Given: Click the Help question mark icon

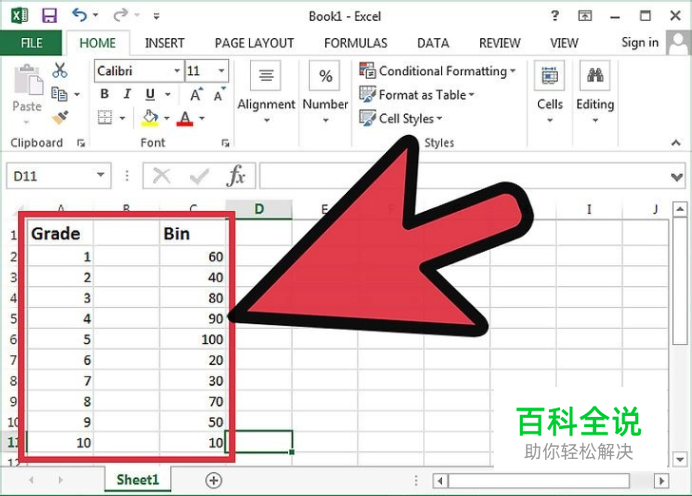Looking at the screenshot, I should coord(555,16).
